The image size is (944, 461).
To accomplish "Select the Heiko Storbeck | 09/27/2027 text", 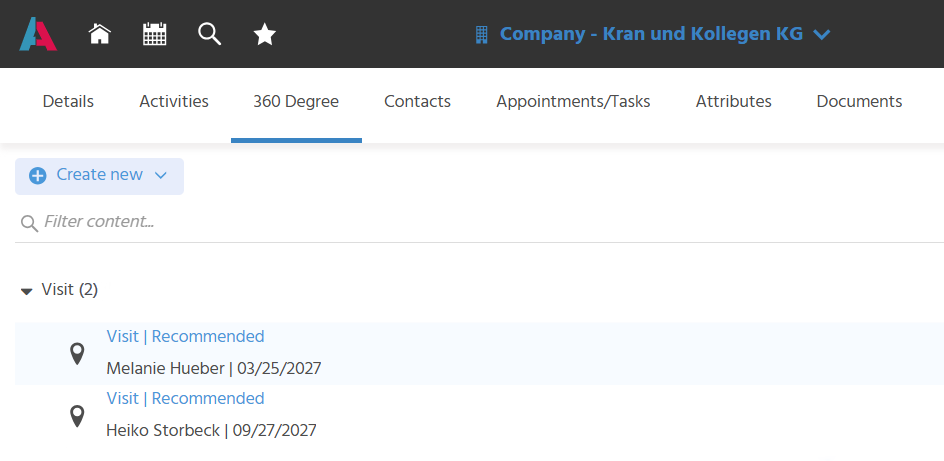I will click(x=211, y=431).
